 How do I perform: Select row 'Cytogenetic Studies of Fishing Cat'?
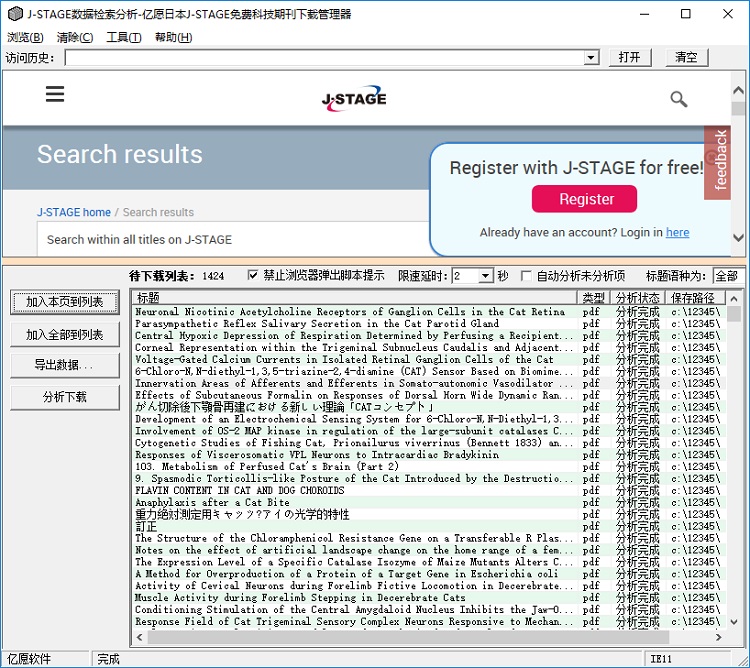tap(429, 443)
